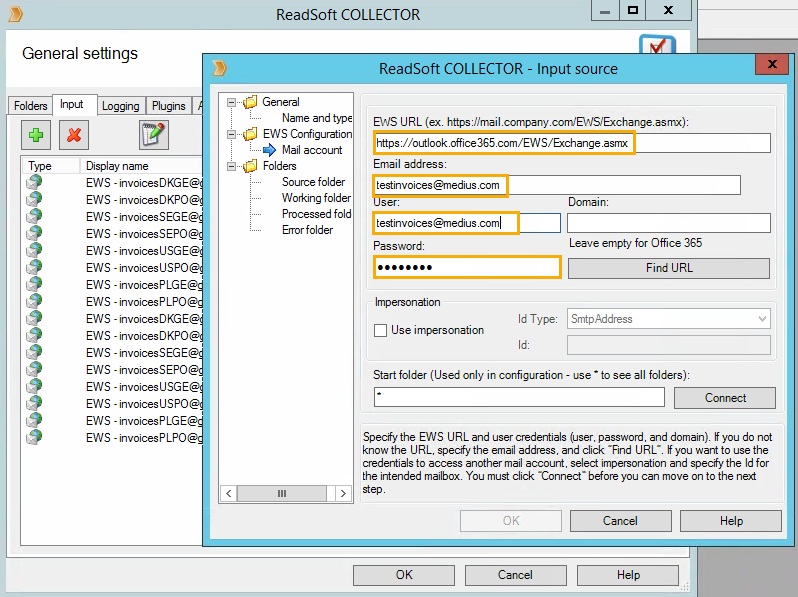The width and height of the screenshot is (798, 597).
Task: Click the Password input field
Action: pyautogui.click(x=467, y=267)
